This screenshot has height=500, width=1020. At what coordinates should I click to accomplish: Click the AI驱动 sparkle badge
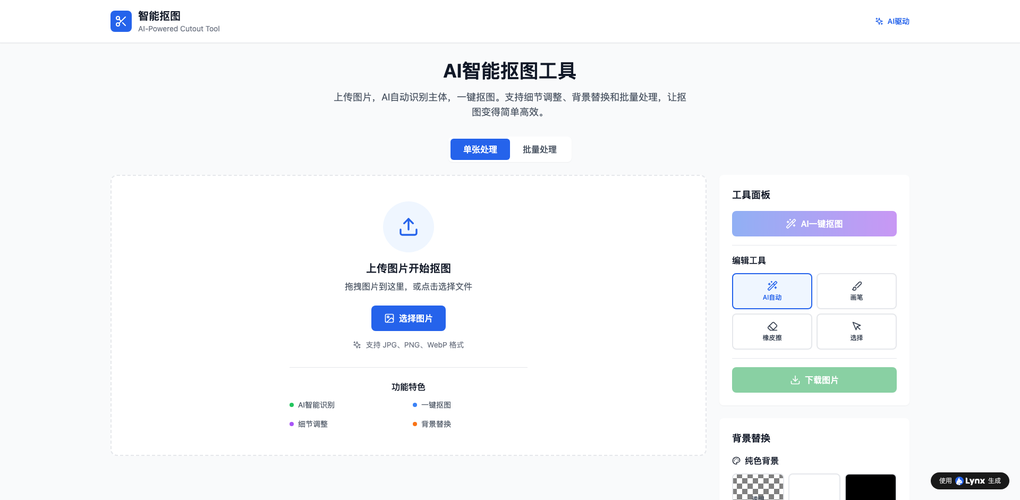pyautogui.click(x=892, y=21)
